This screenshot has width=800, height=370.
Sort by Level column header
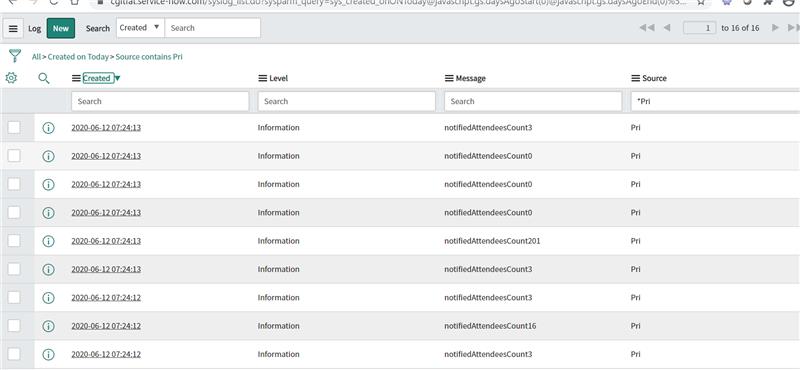[x=279, y=78]
